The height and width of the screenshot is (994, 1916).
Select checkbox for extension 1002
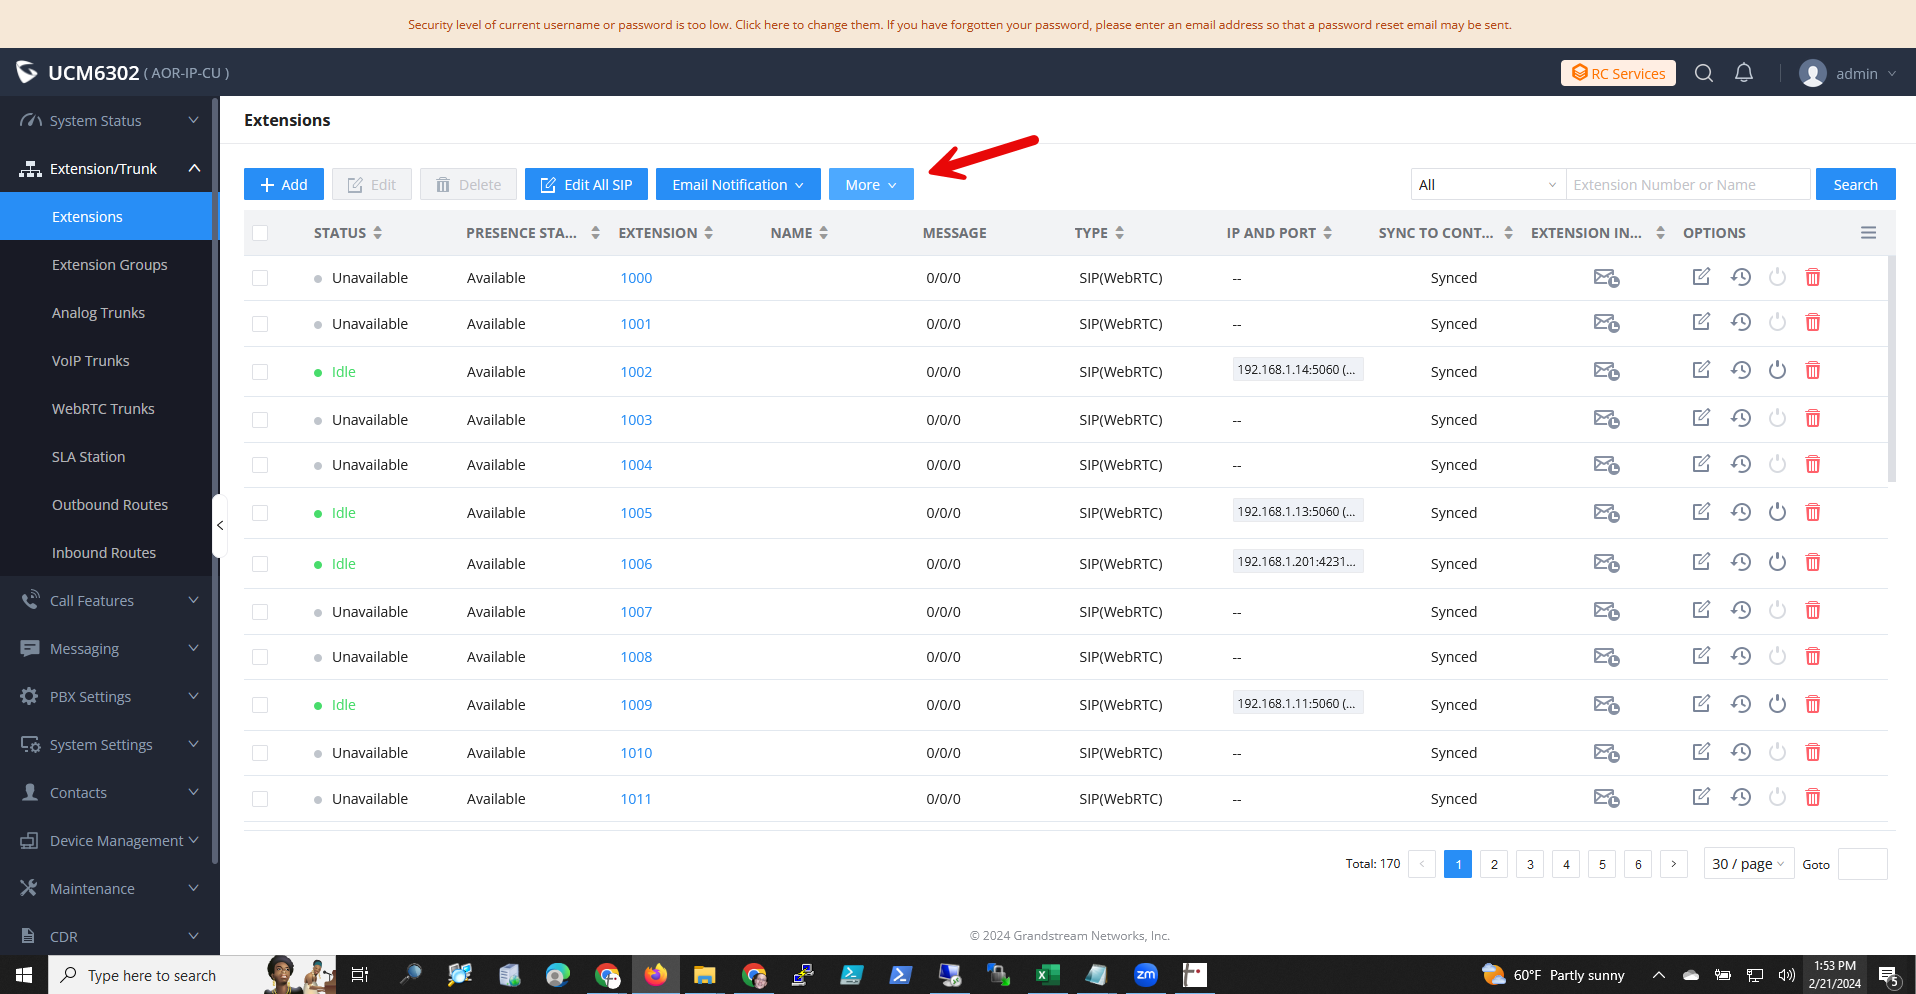[x=260, y=372]
